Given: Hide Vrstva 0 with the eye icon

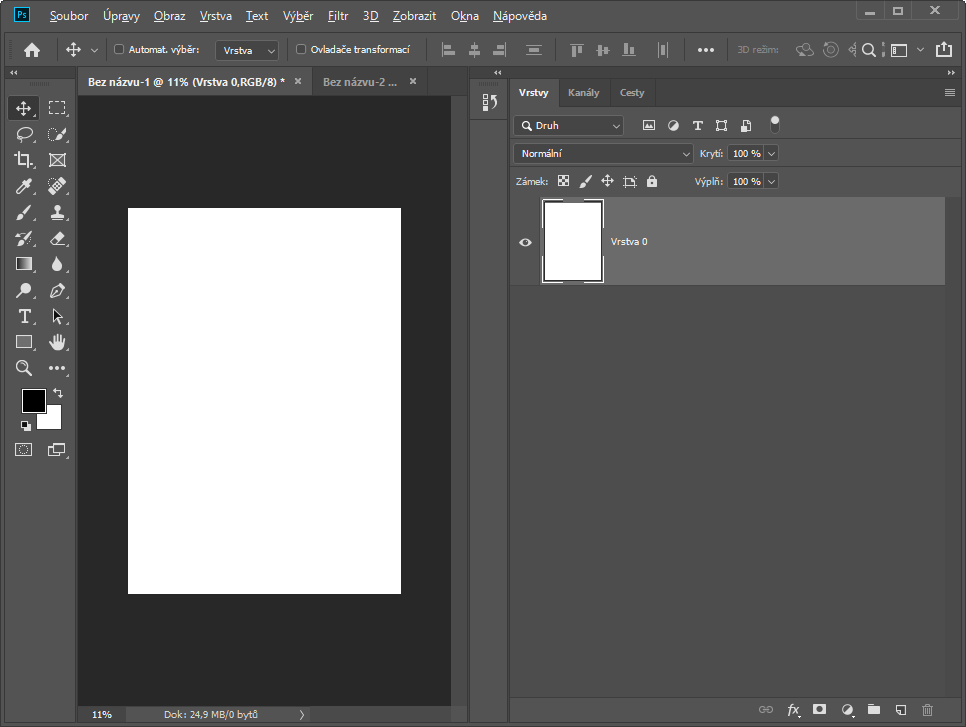Looking at the screenshot, I should tap(526, 242).
